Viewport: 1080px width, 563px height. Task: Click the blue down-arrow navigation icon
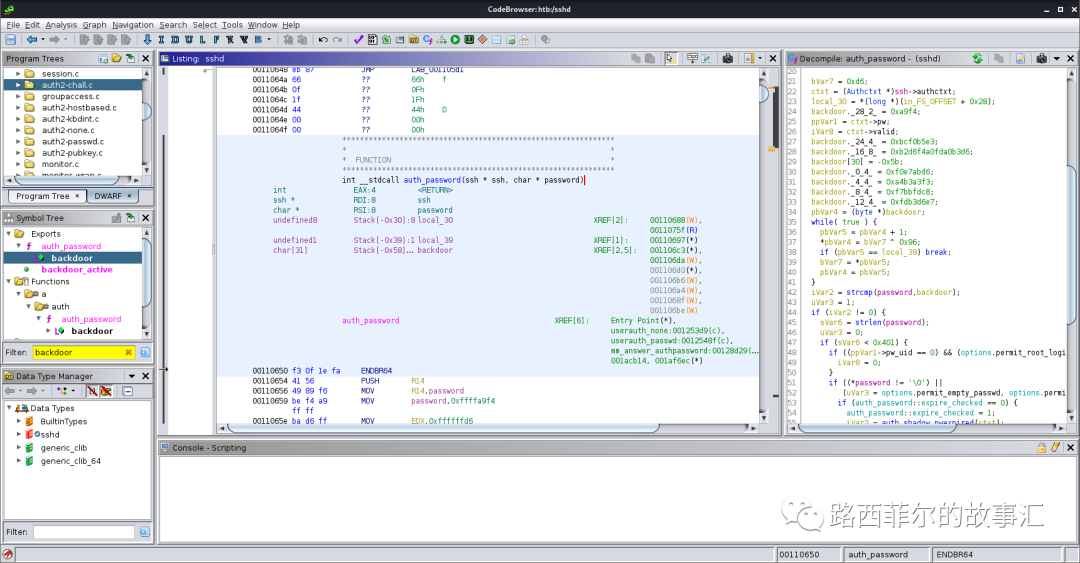point(148,40)
